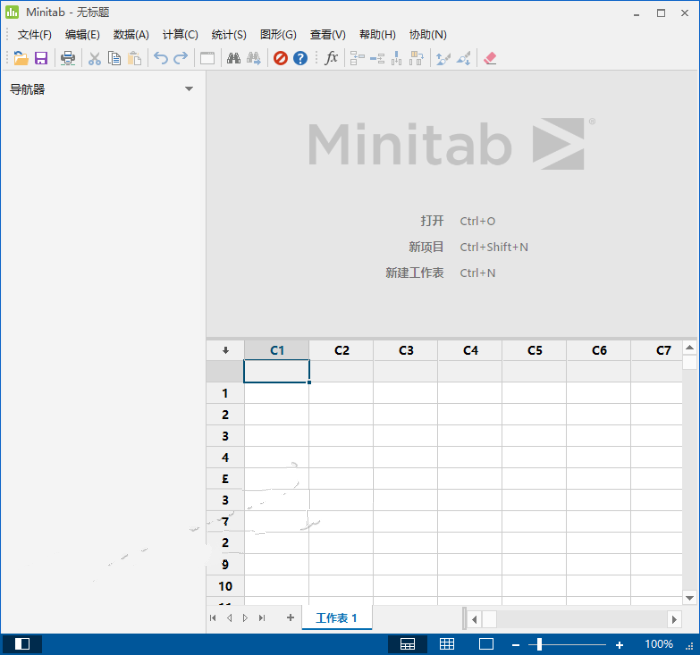This screenshot has width=700, height=655.
Task: Go to last worksheet tab arrow
Action: point(262,618)
